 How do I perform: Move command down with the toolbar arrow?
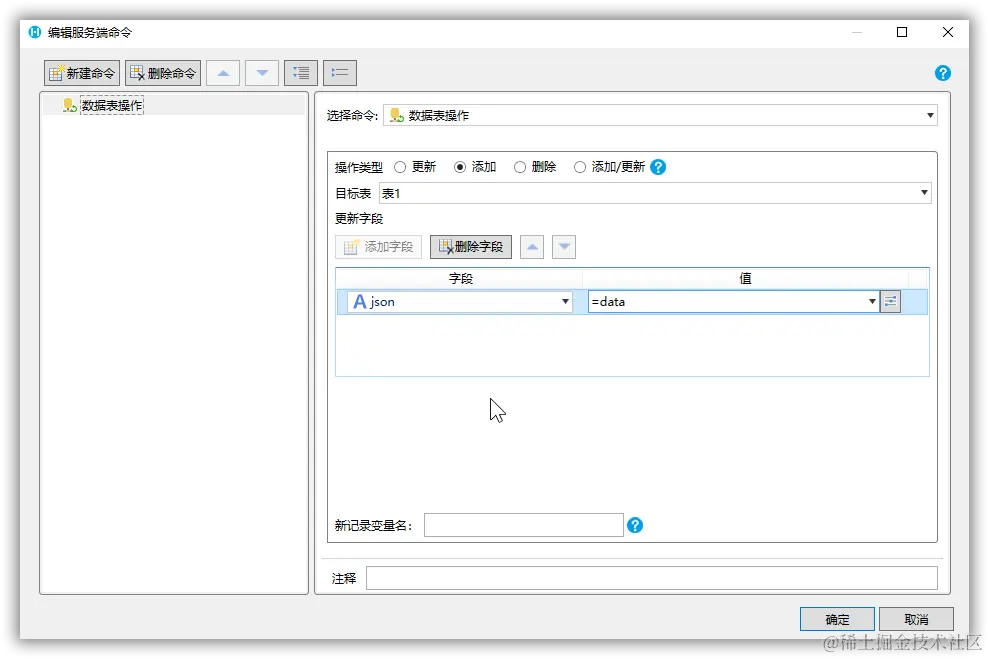click(262, 73)
